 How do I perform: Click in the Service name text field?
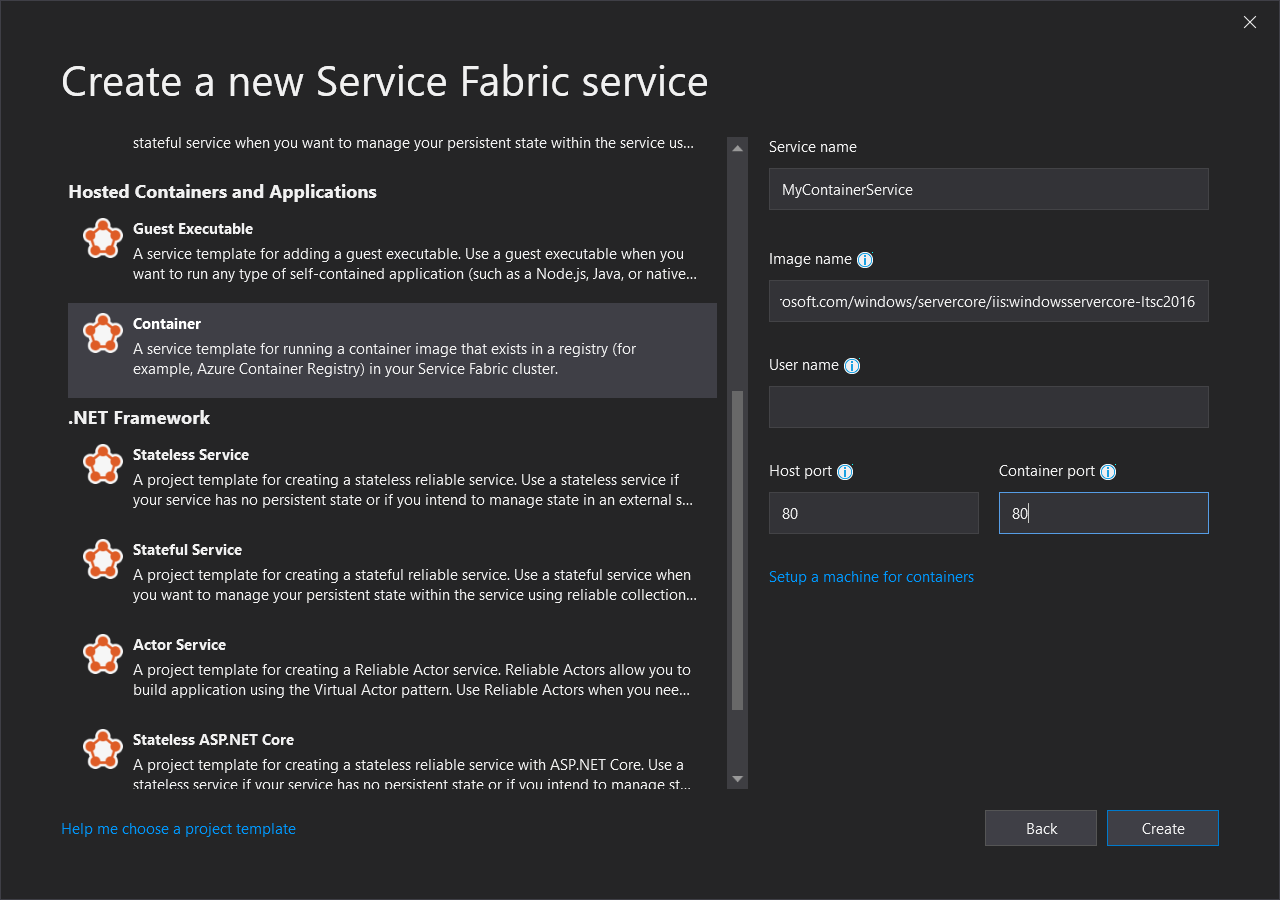coord(988,189)
